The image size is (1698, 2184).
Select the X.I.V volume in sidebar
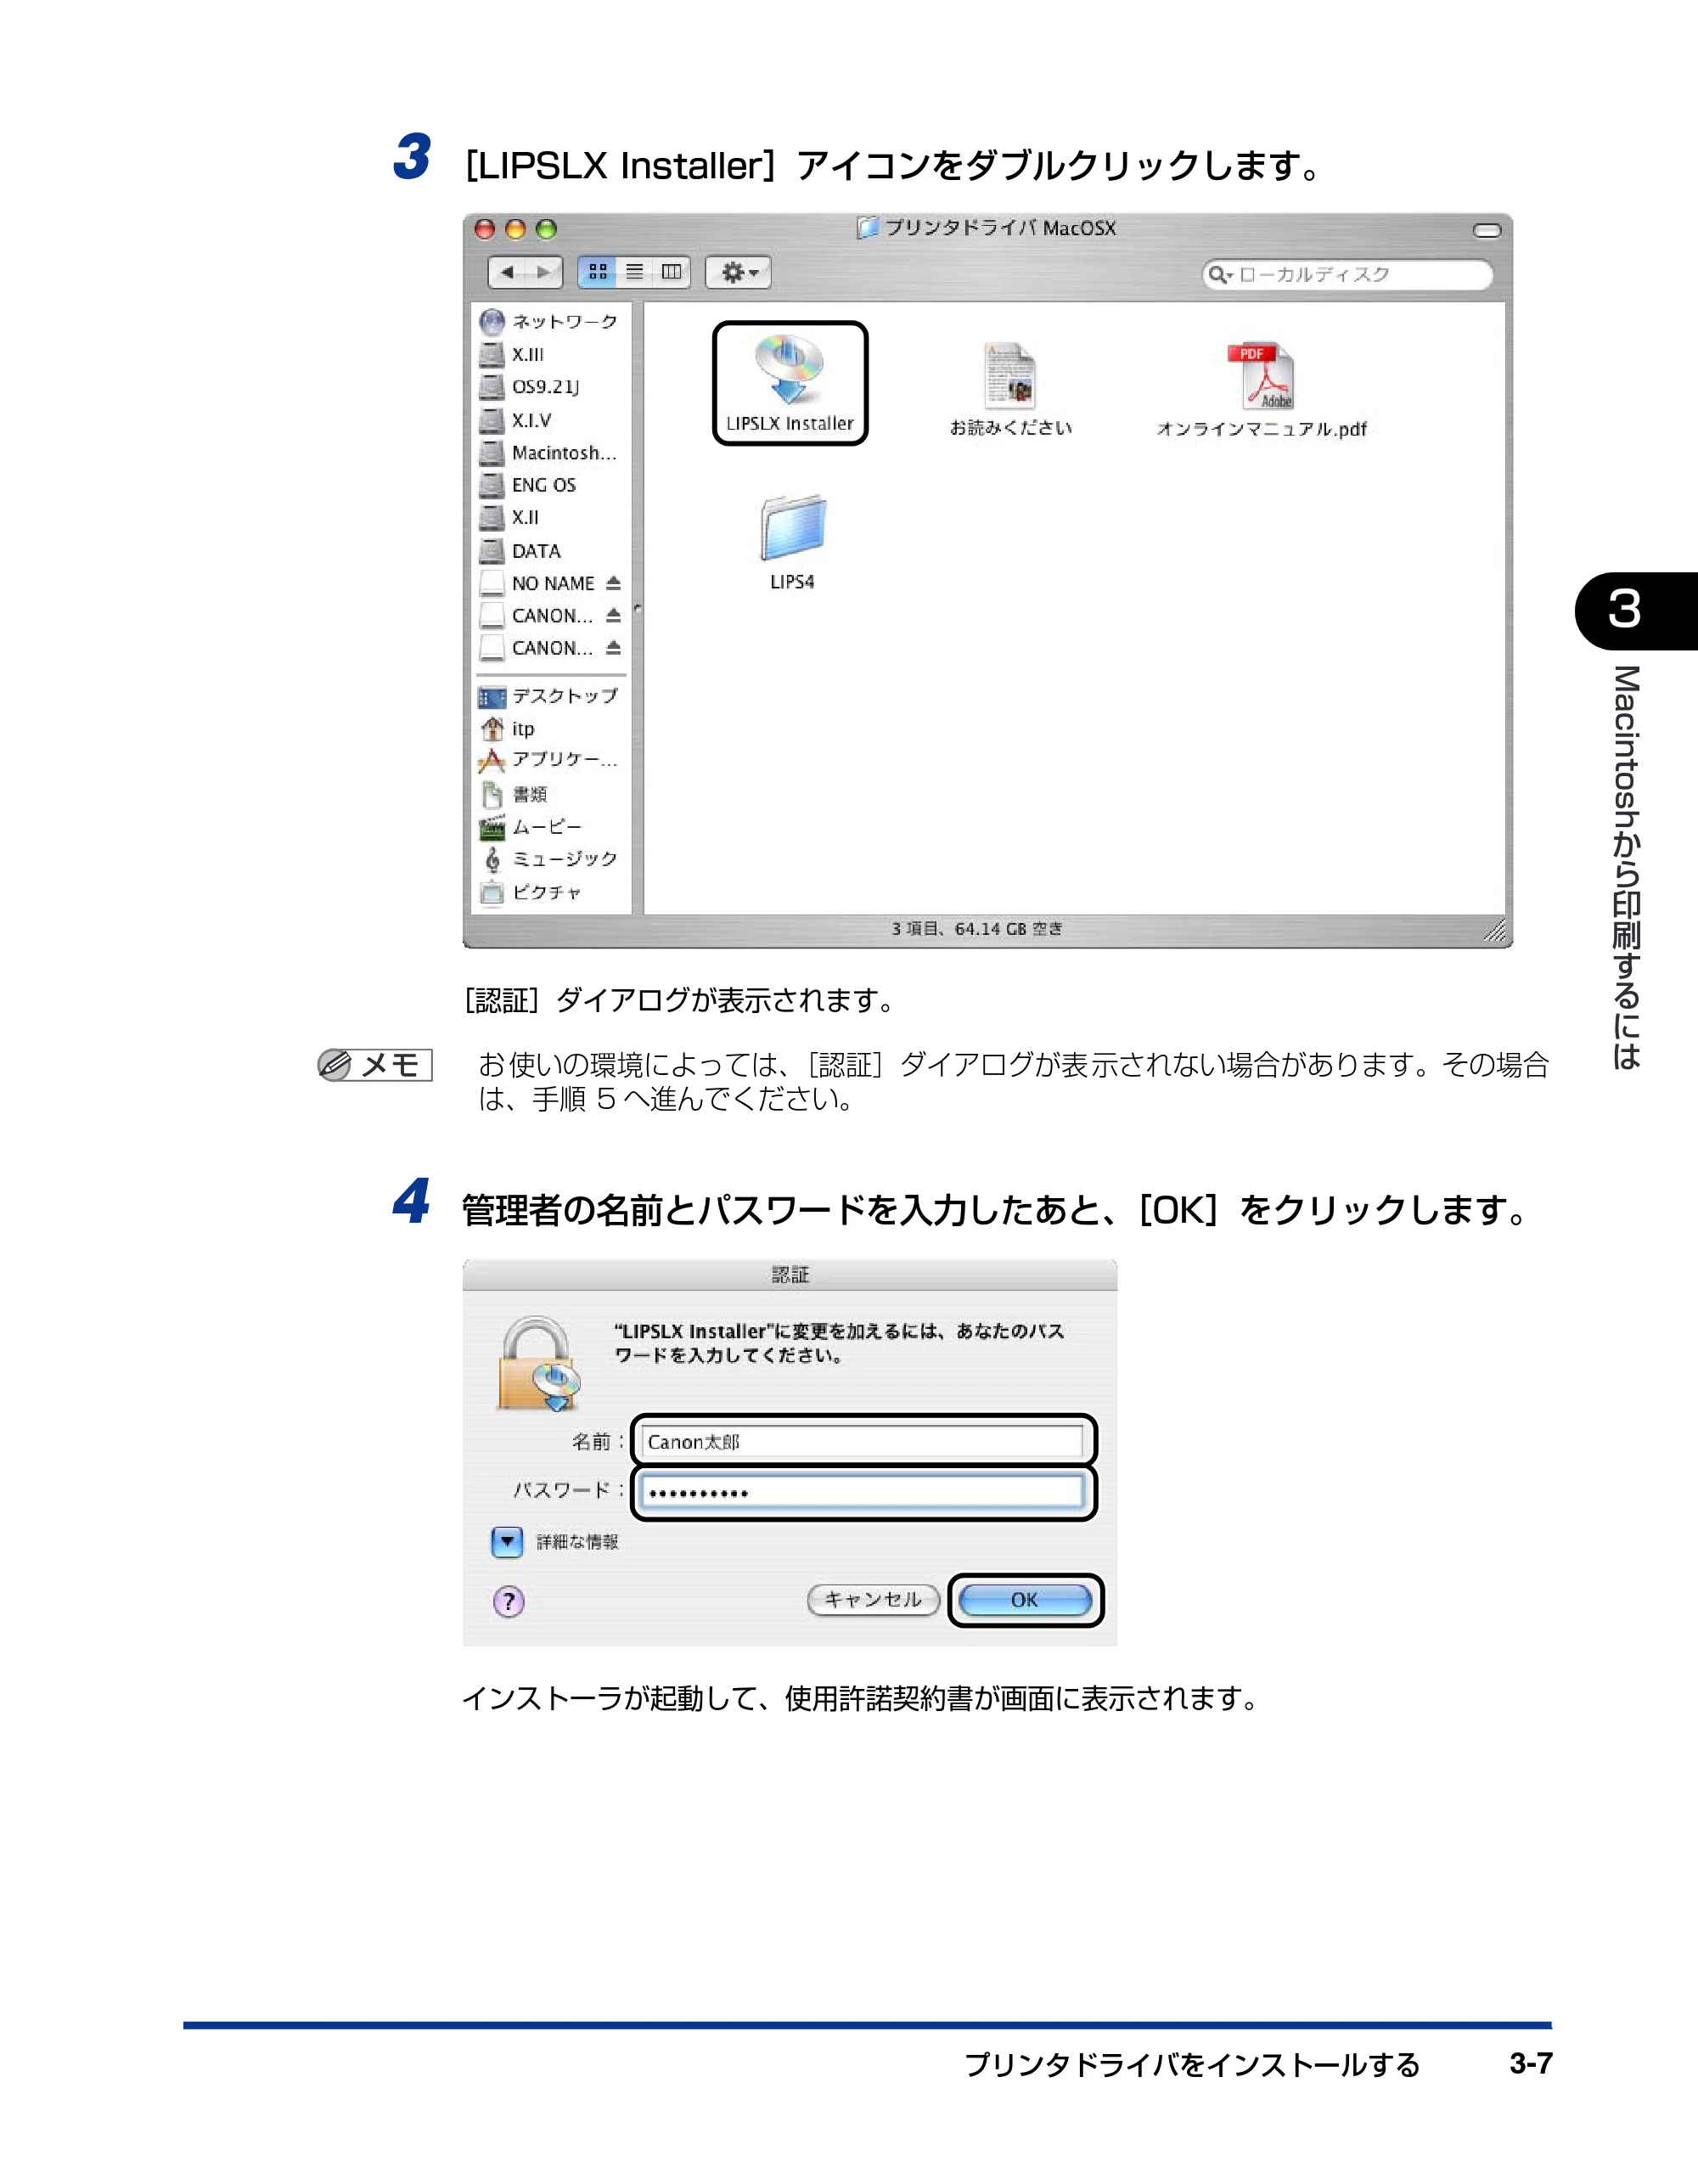coord(515,420)
